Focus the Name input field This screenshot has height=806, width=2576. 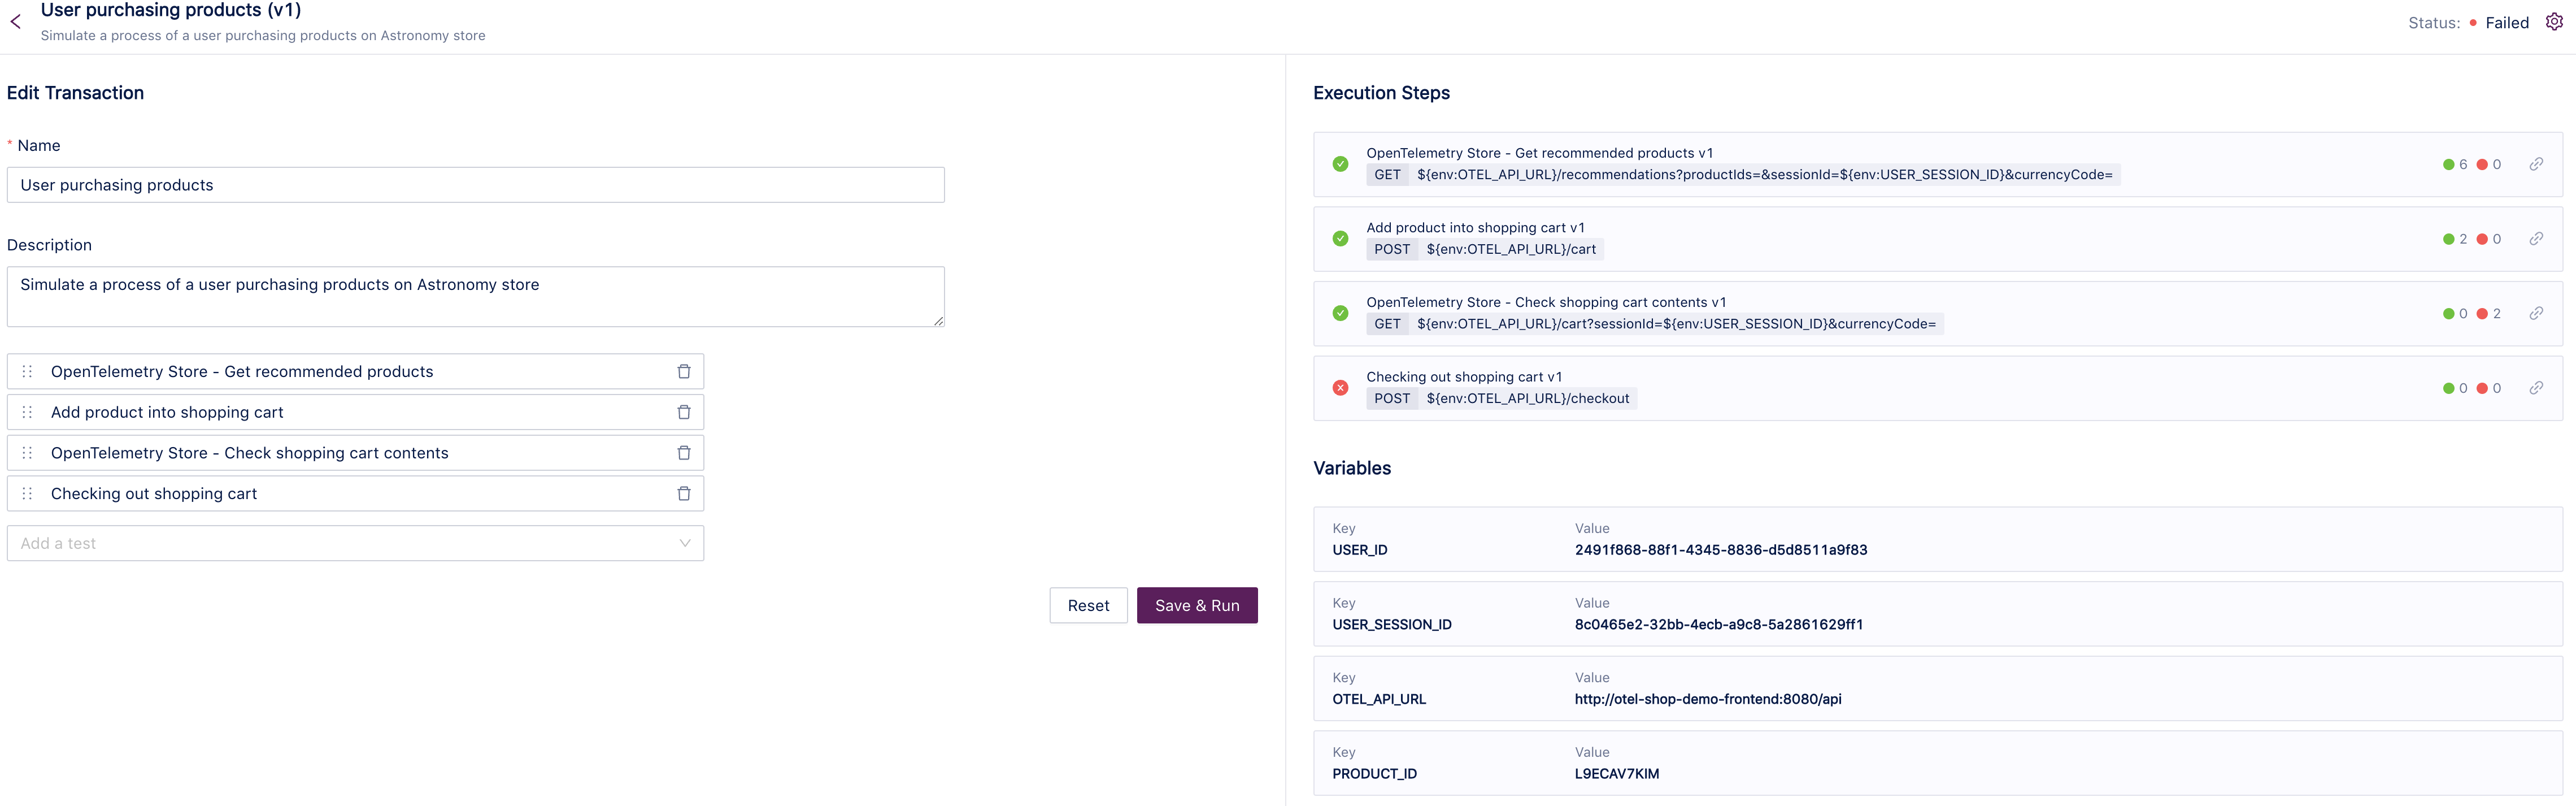coord(475,185)
